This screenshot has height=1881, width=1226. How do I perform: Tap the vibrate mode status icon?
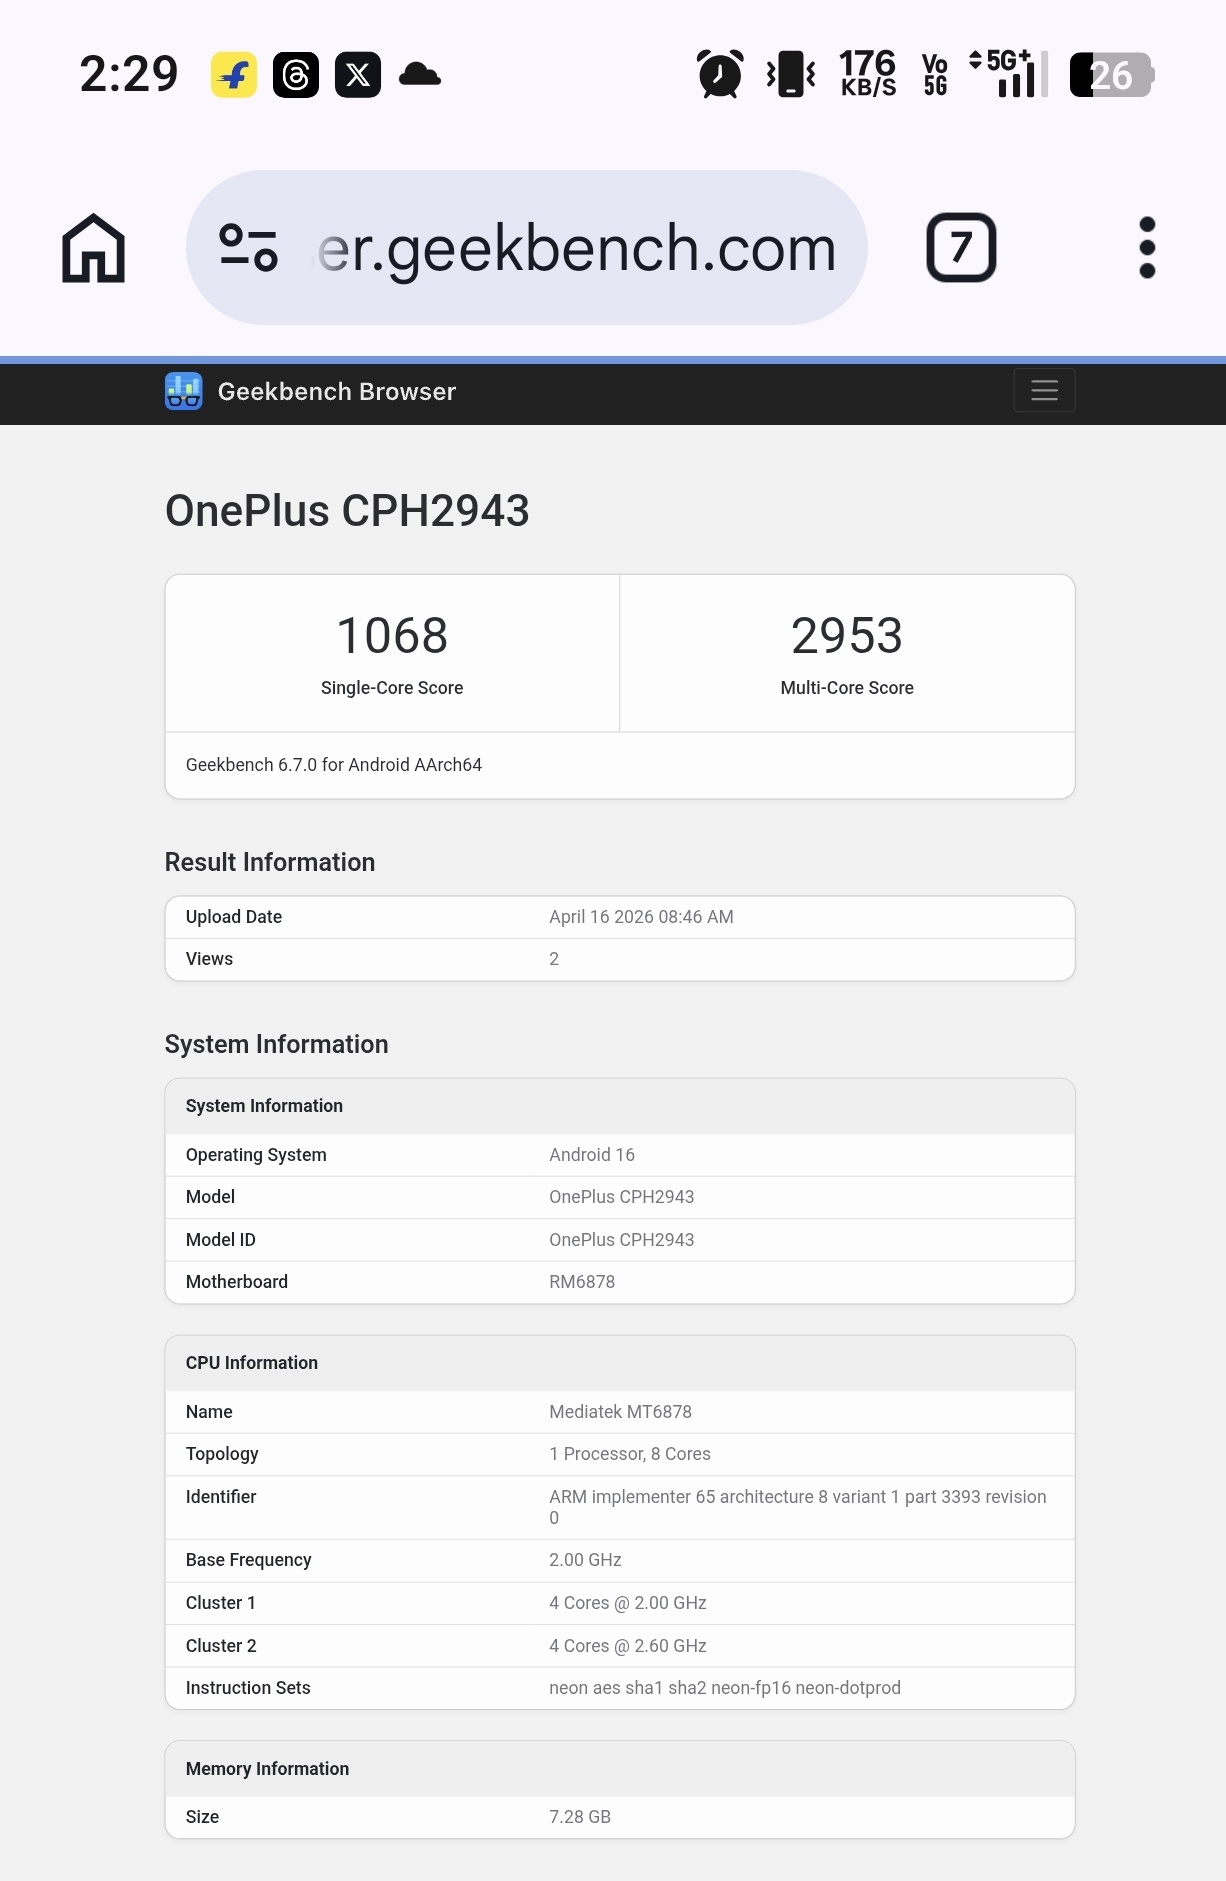pyautogui.click(x=791, y=75)
